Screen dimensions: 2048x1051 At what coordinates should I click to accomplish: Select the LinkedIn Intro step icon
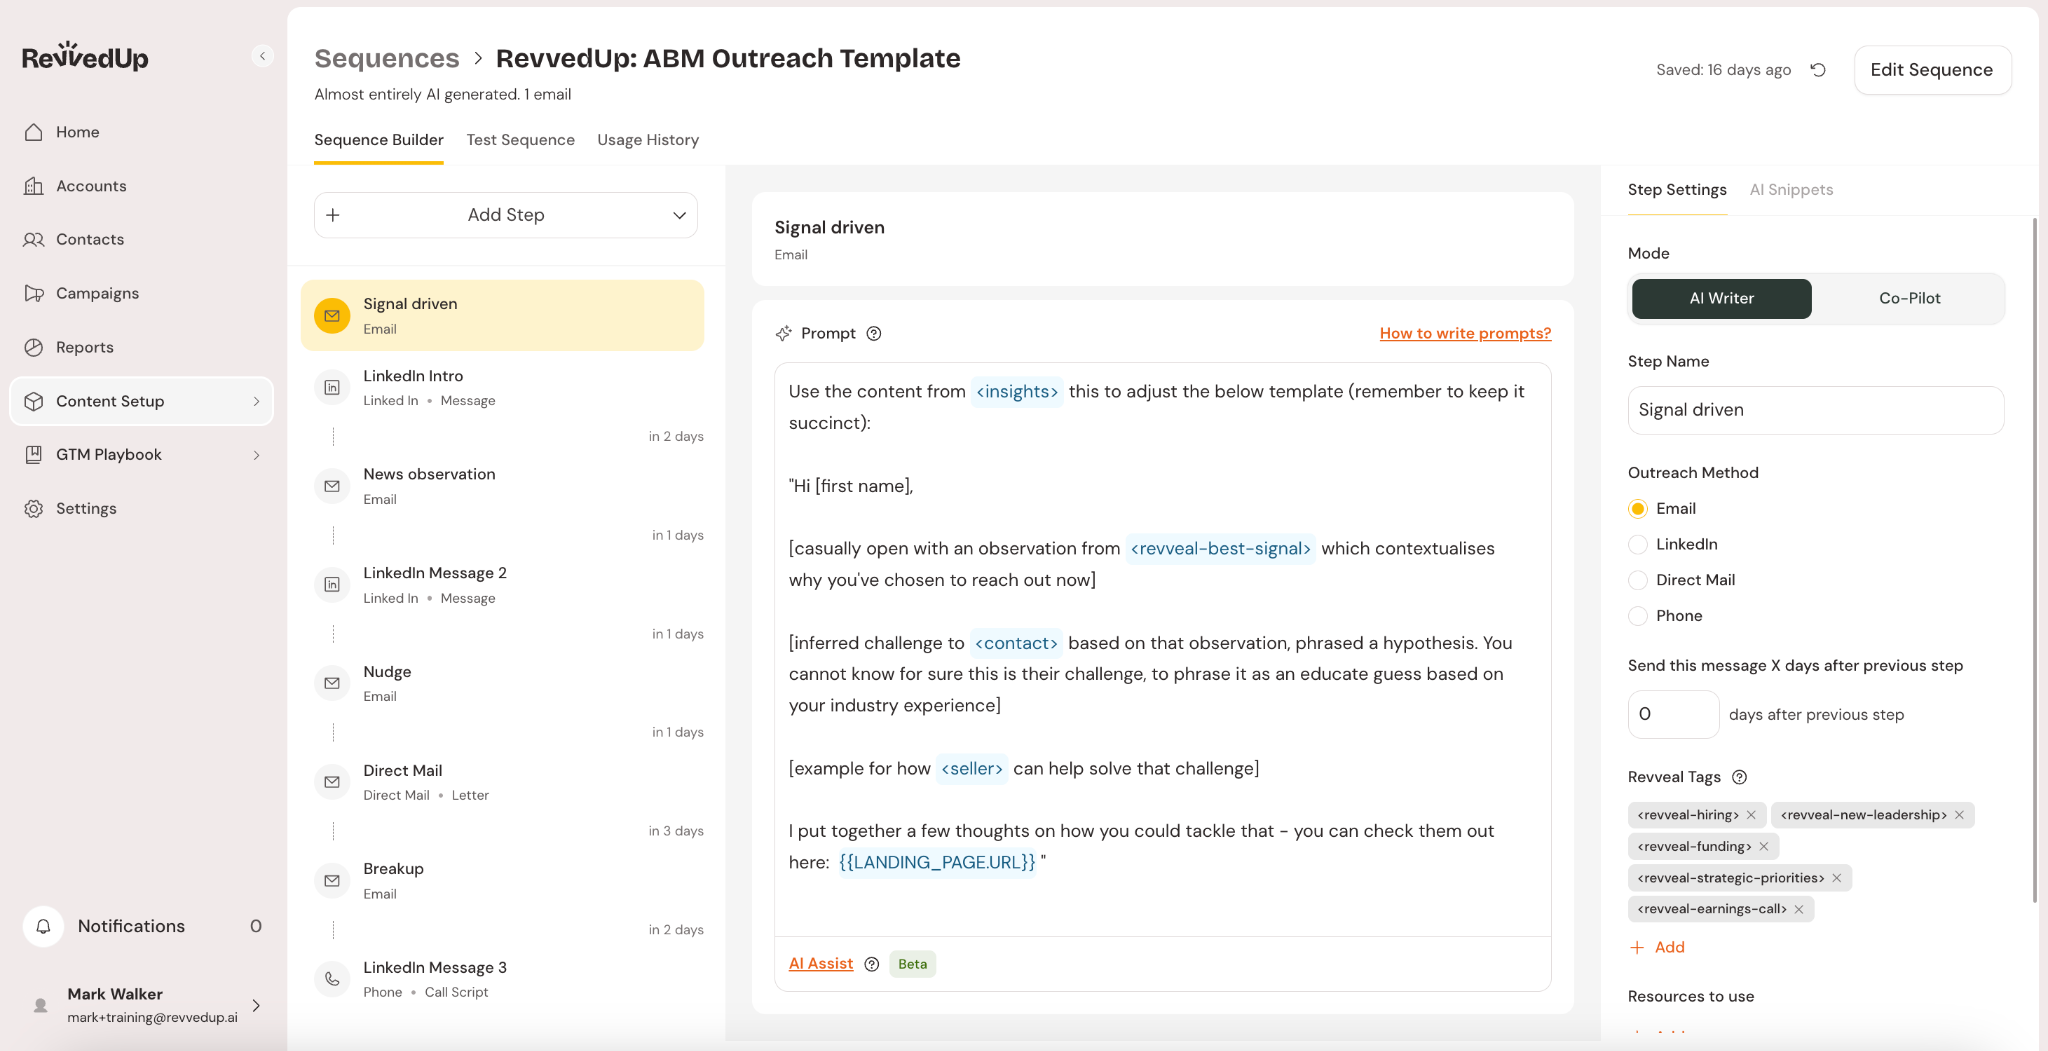[332, 387]
